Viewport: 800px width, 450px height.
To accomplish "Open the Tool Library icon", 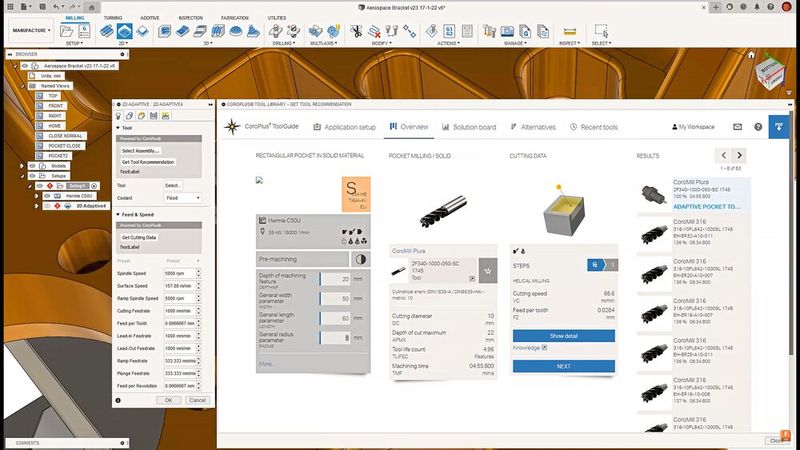I will (489, 31).
